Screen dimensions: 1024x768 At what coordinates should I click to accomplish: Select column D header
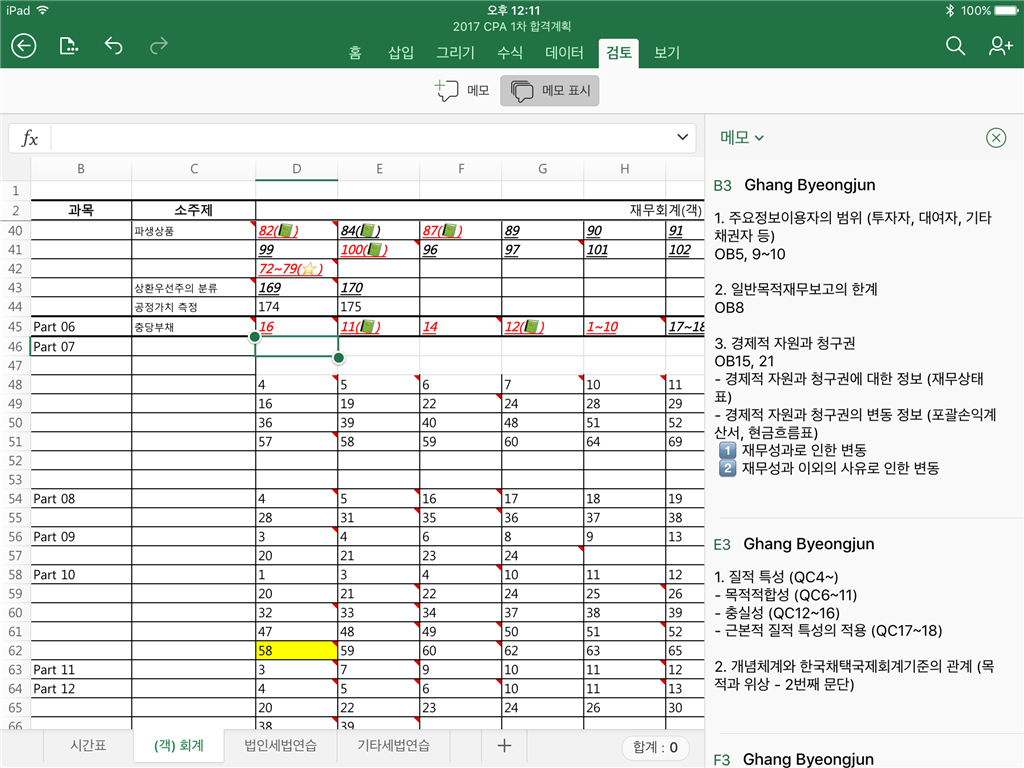pos(296,168)
